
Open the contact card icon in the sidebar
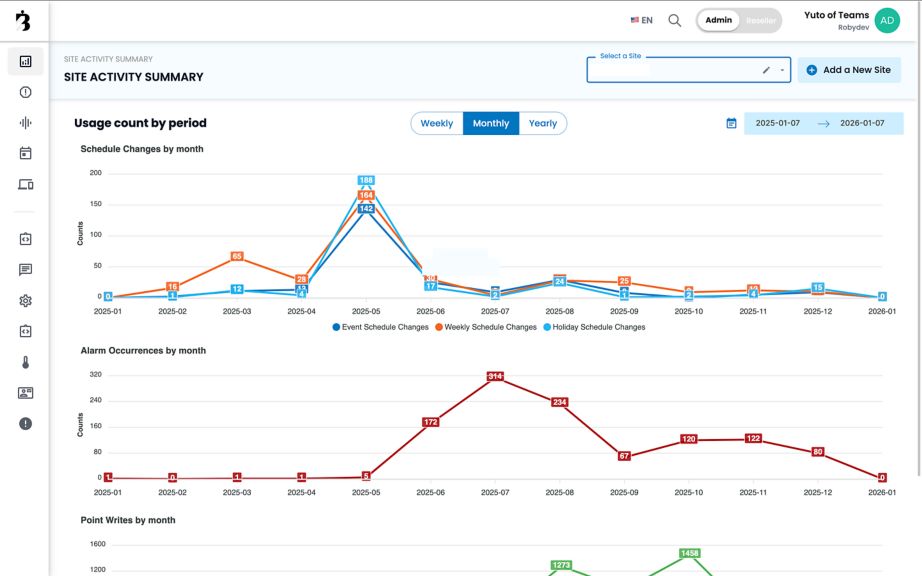[24, 392]
